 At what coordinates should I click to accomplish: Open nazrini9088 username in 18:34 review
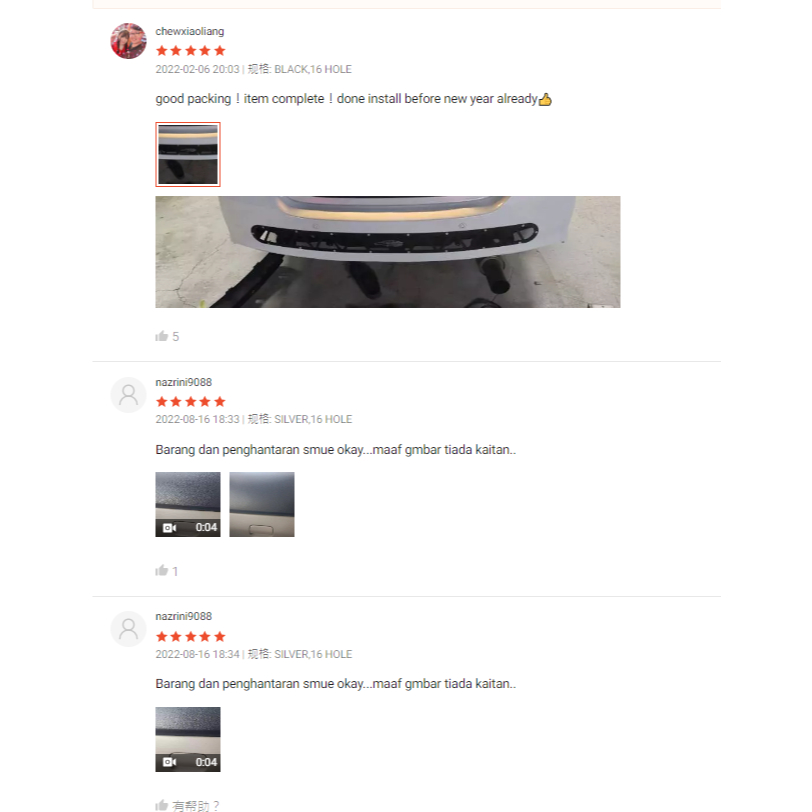pyautogui.click(x=184, y=616)
